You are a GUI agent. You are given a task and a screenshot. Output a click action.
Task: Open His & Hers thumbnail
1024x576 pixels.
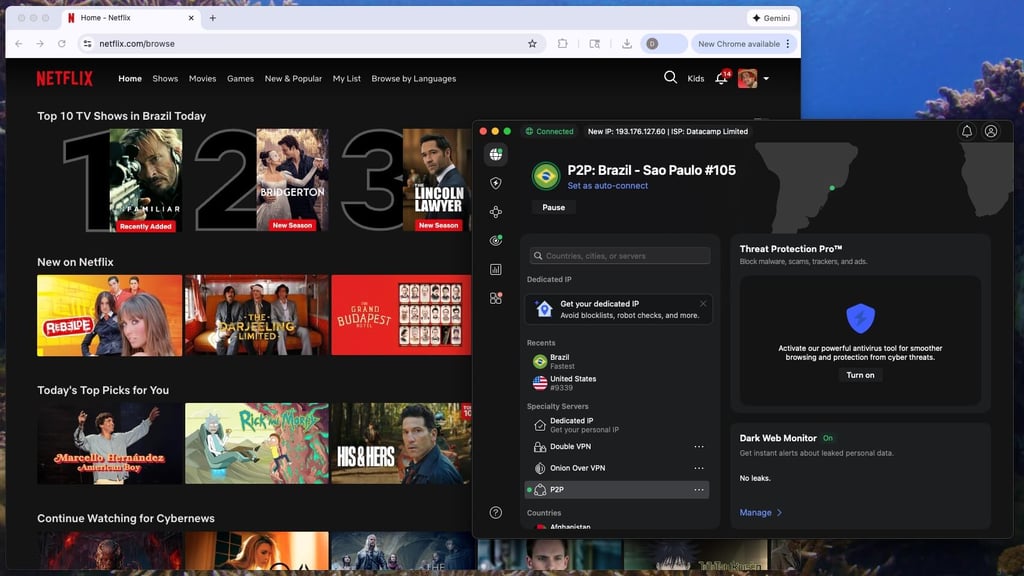401,443
